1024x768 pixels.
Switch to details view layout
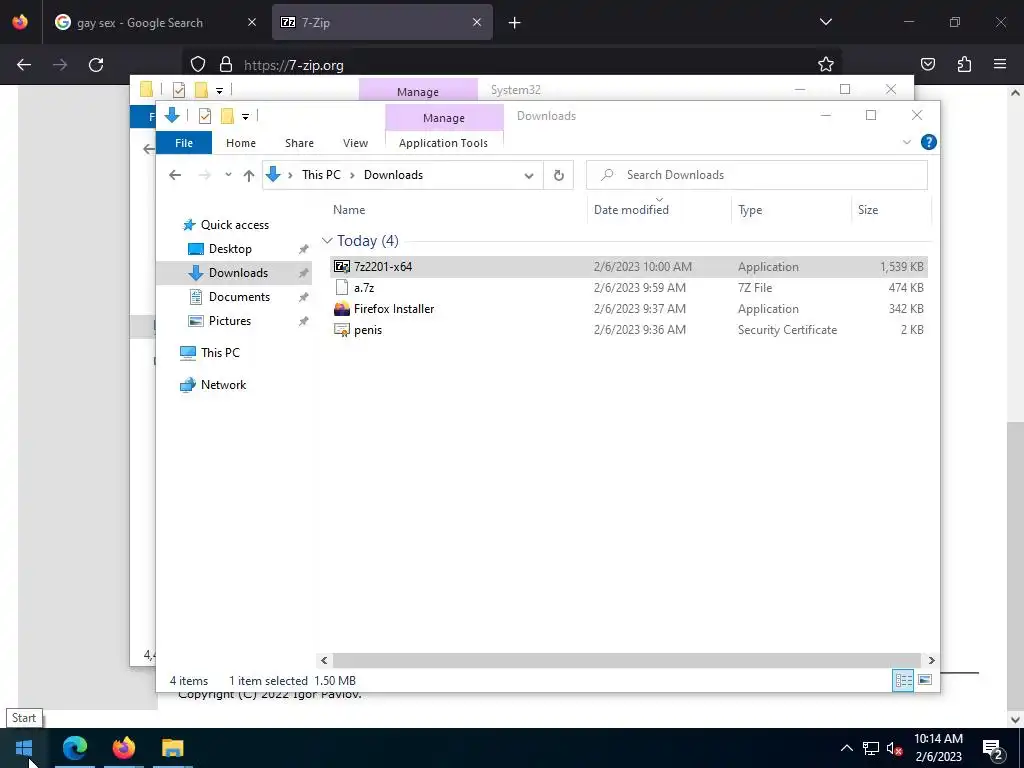point(903,680)
